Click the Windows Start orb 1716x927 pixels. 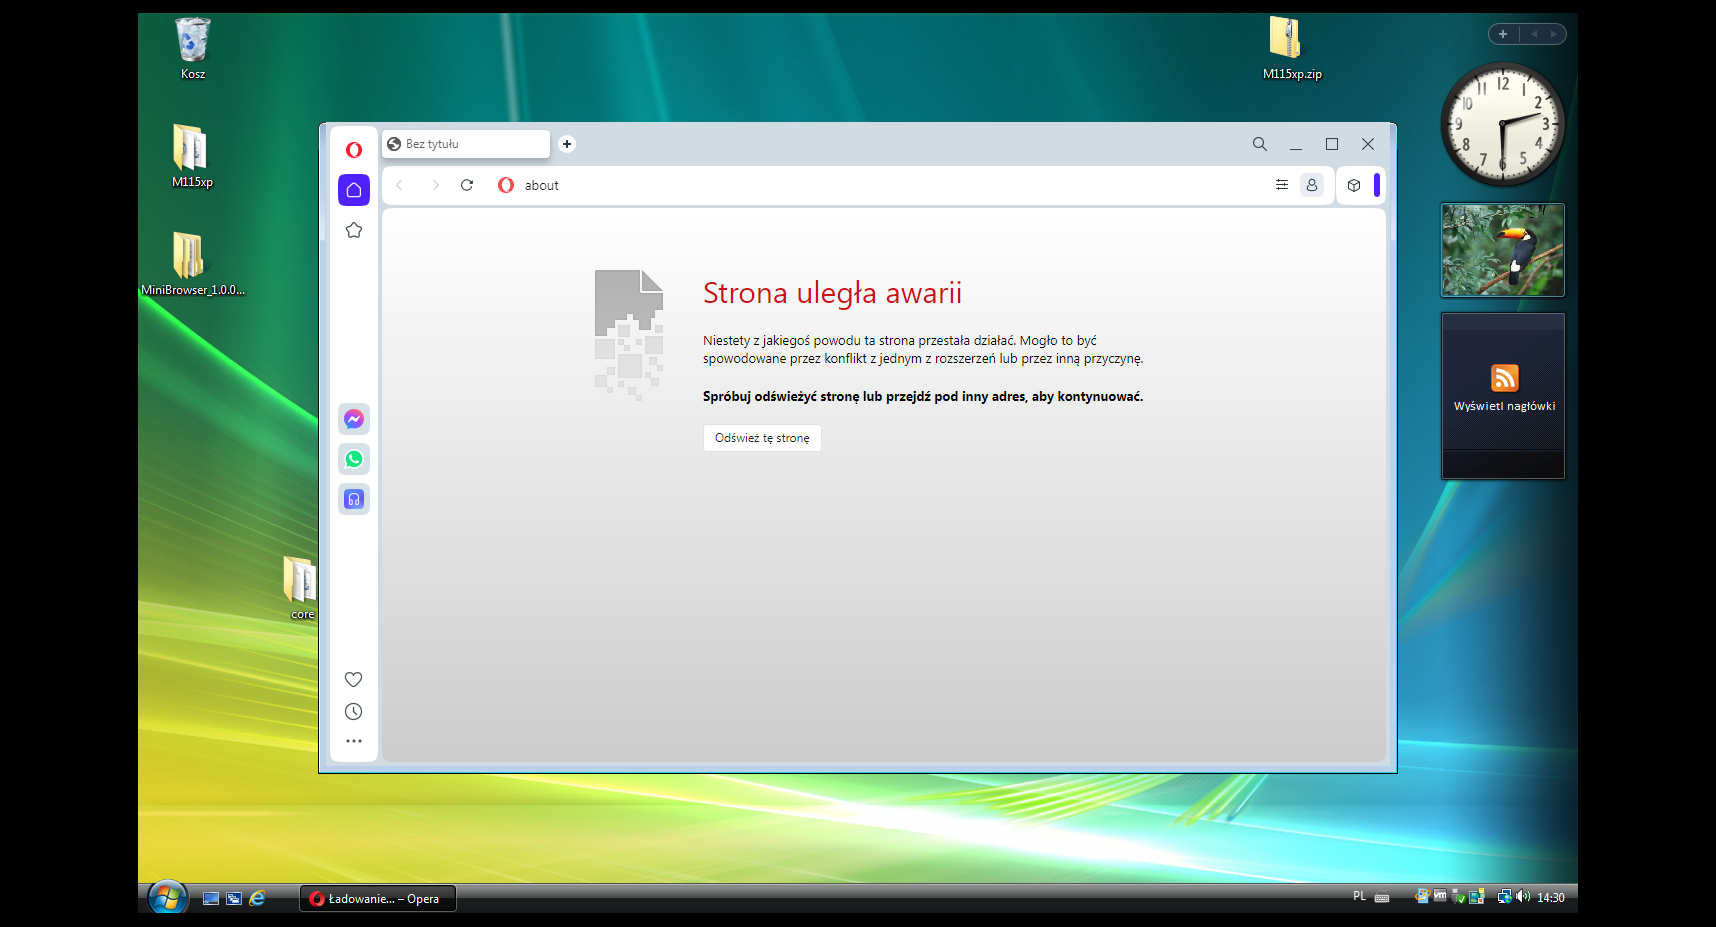click(168, 897)
